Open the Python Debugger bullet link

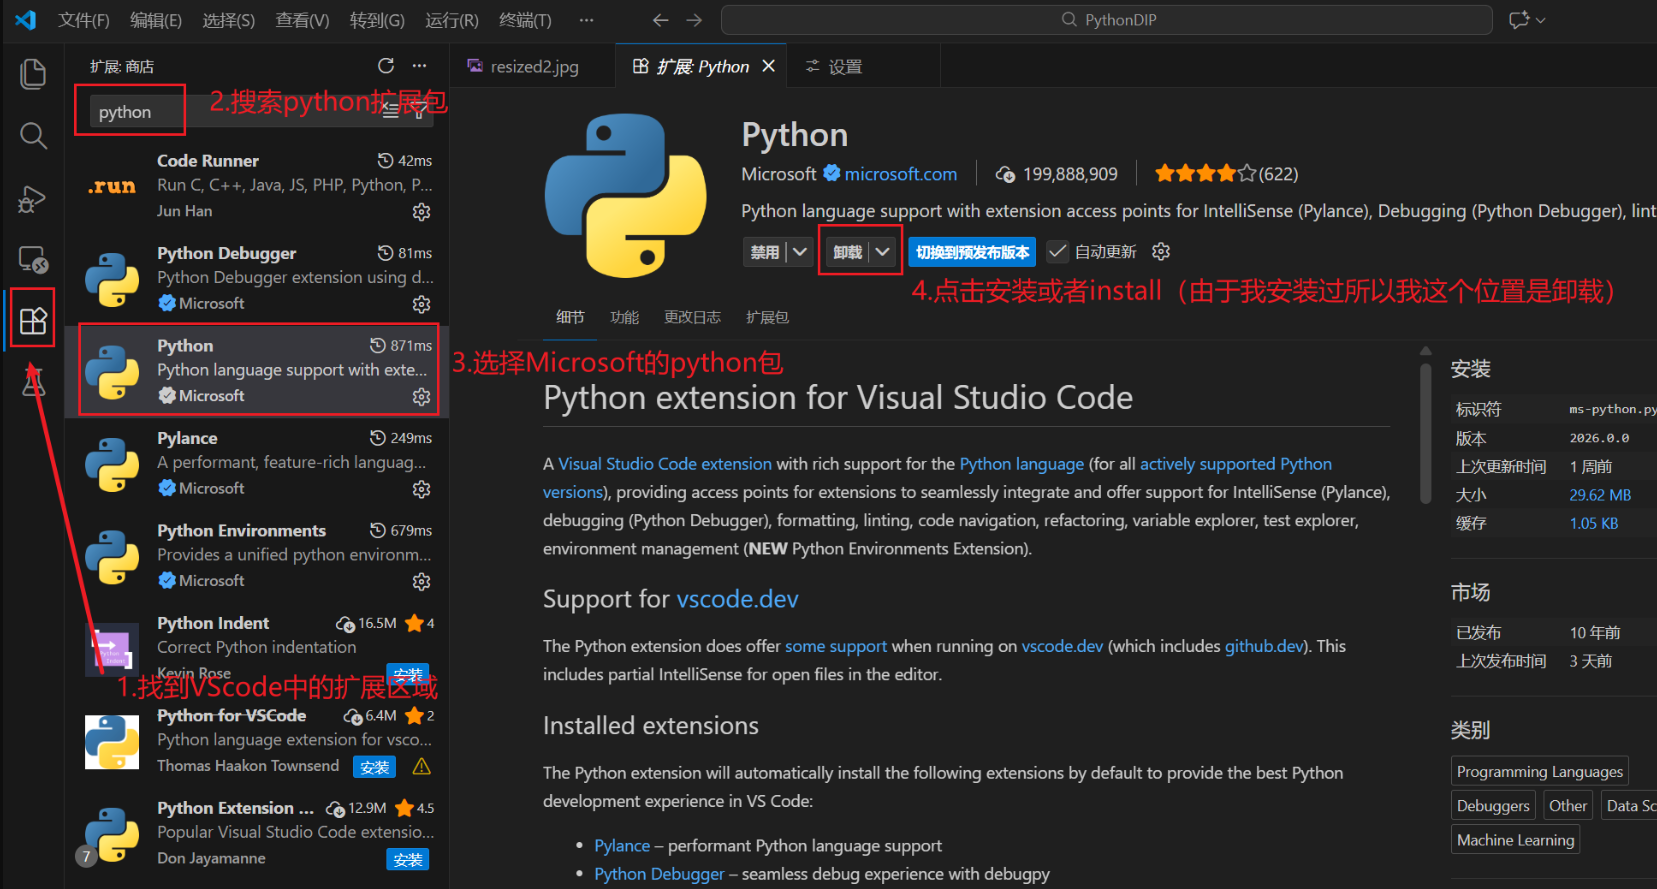pos(659,874)
